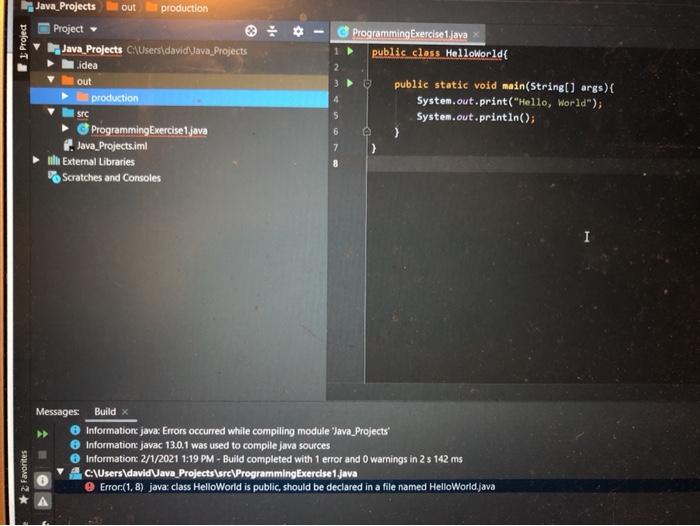The width and height of the screenshot is (700, 526).
Task: Collapse the src folder arrow
Action: coord(51,112)
